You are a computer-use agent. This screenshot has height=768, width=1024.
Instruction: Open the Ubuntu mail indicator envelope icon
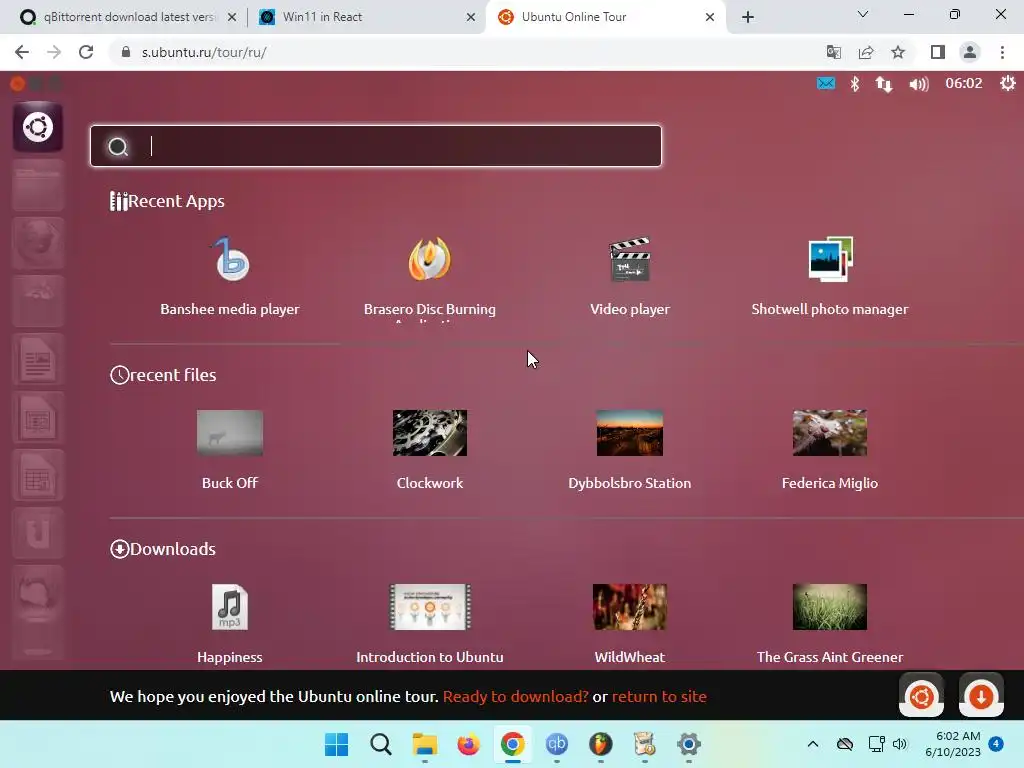click(x=825, y=84)
